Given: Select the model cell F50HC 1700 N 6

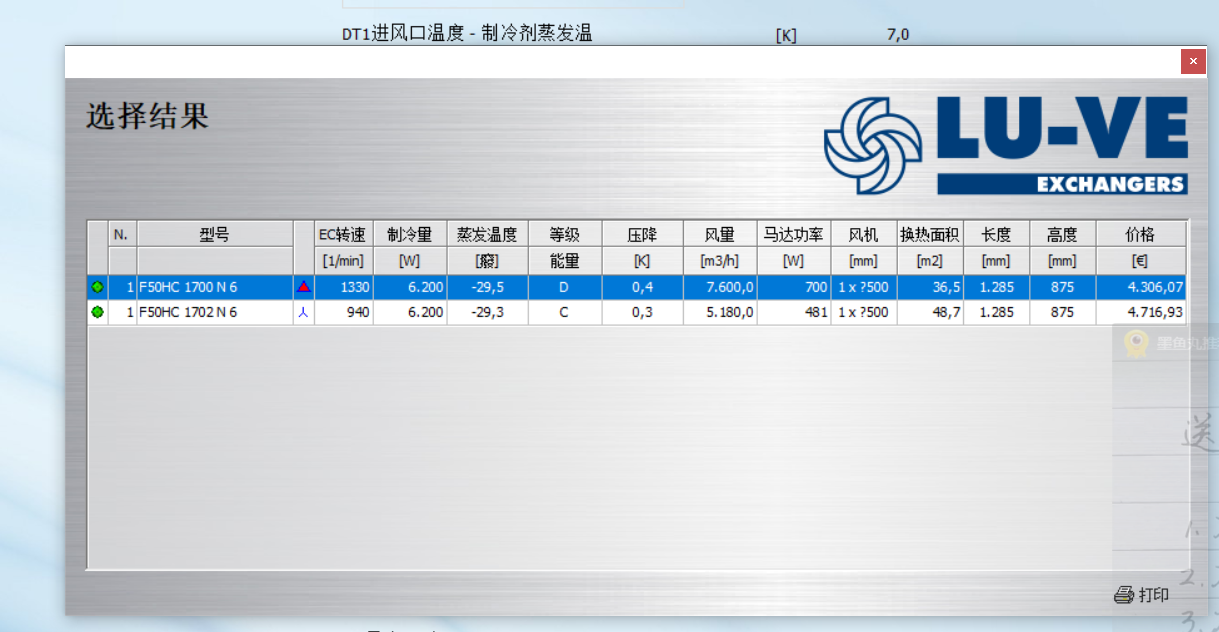Looking at the screenshot, I should 215,287.
